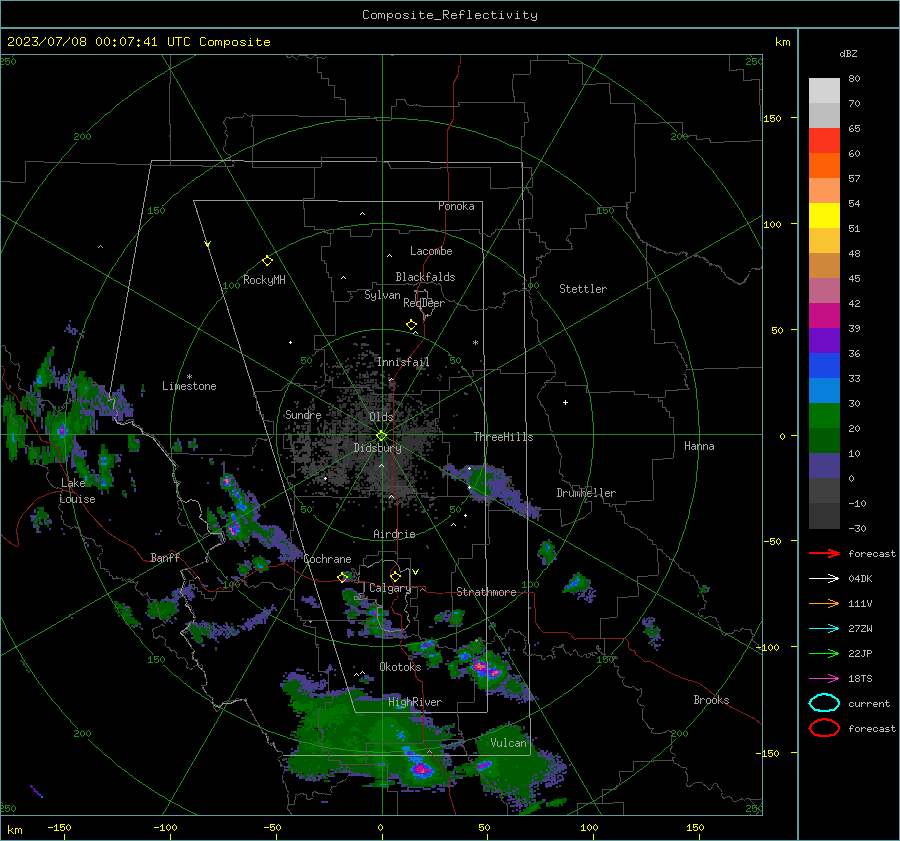Click the green 22JP arrow icon
The width and height of the screenshot is (900, 841).
coord(824,653)
